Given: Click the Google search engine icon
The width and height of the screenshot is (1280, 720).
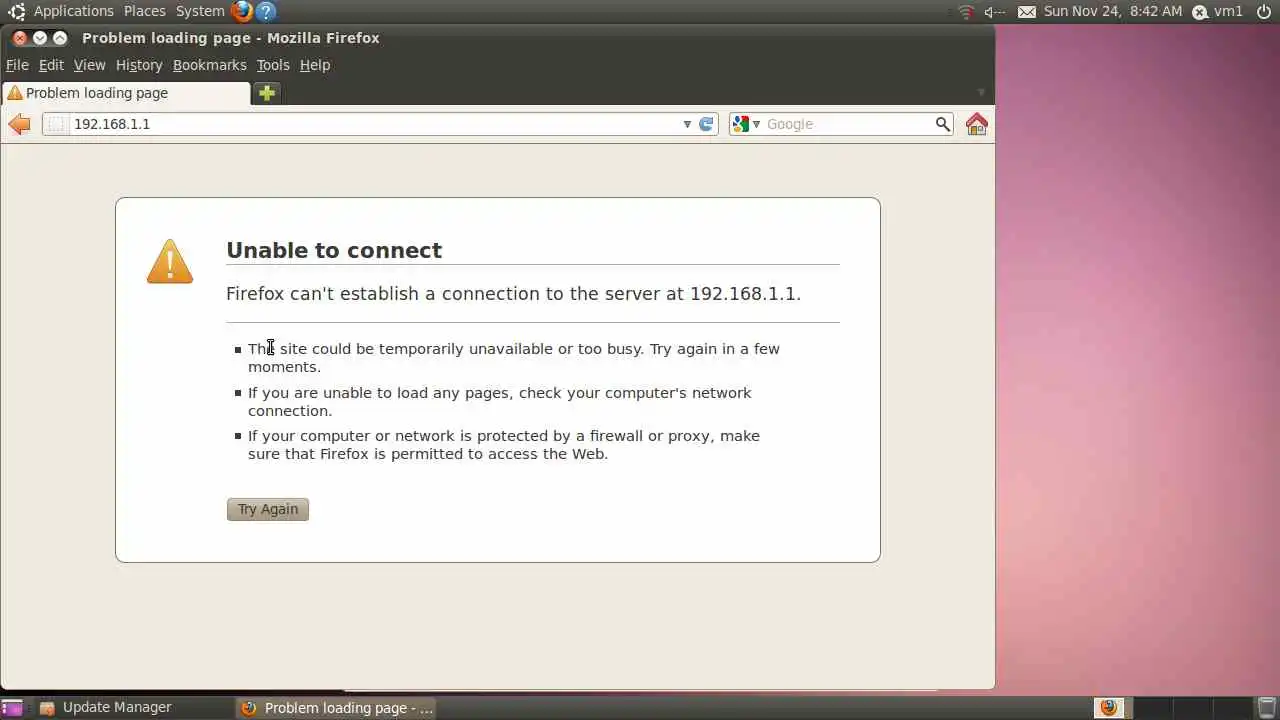Looking at the screenshot, I should tap(740, 124).
